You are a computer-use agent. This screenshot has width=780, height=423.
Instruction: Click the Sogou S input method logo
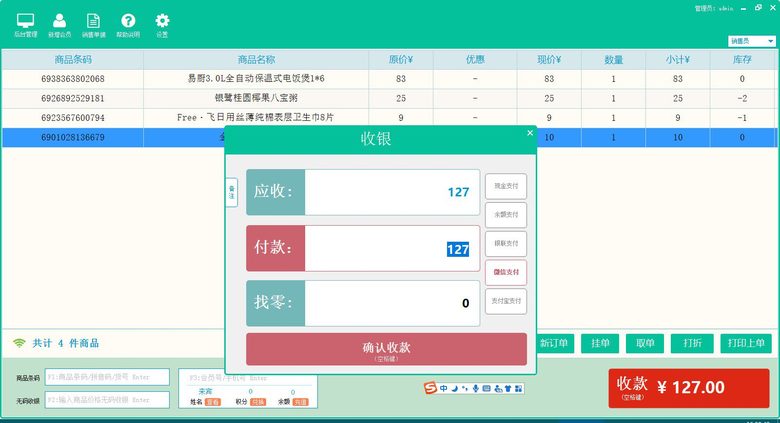point(430,388)
